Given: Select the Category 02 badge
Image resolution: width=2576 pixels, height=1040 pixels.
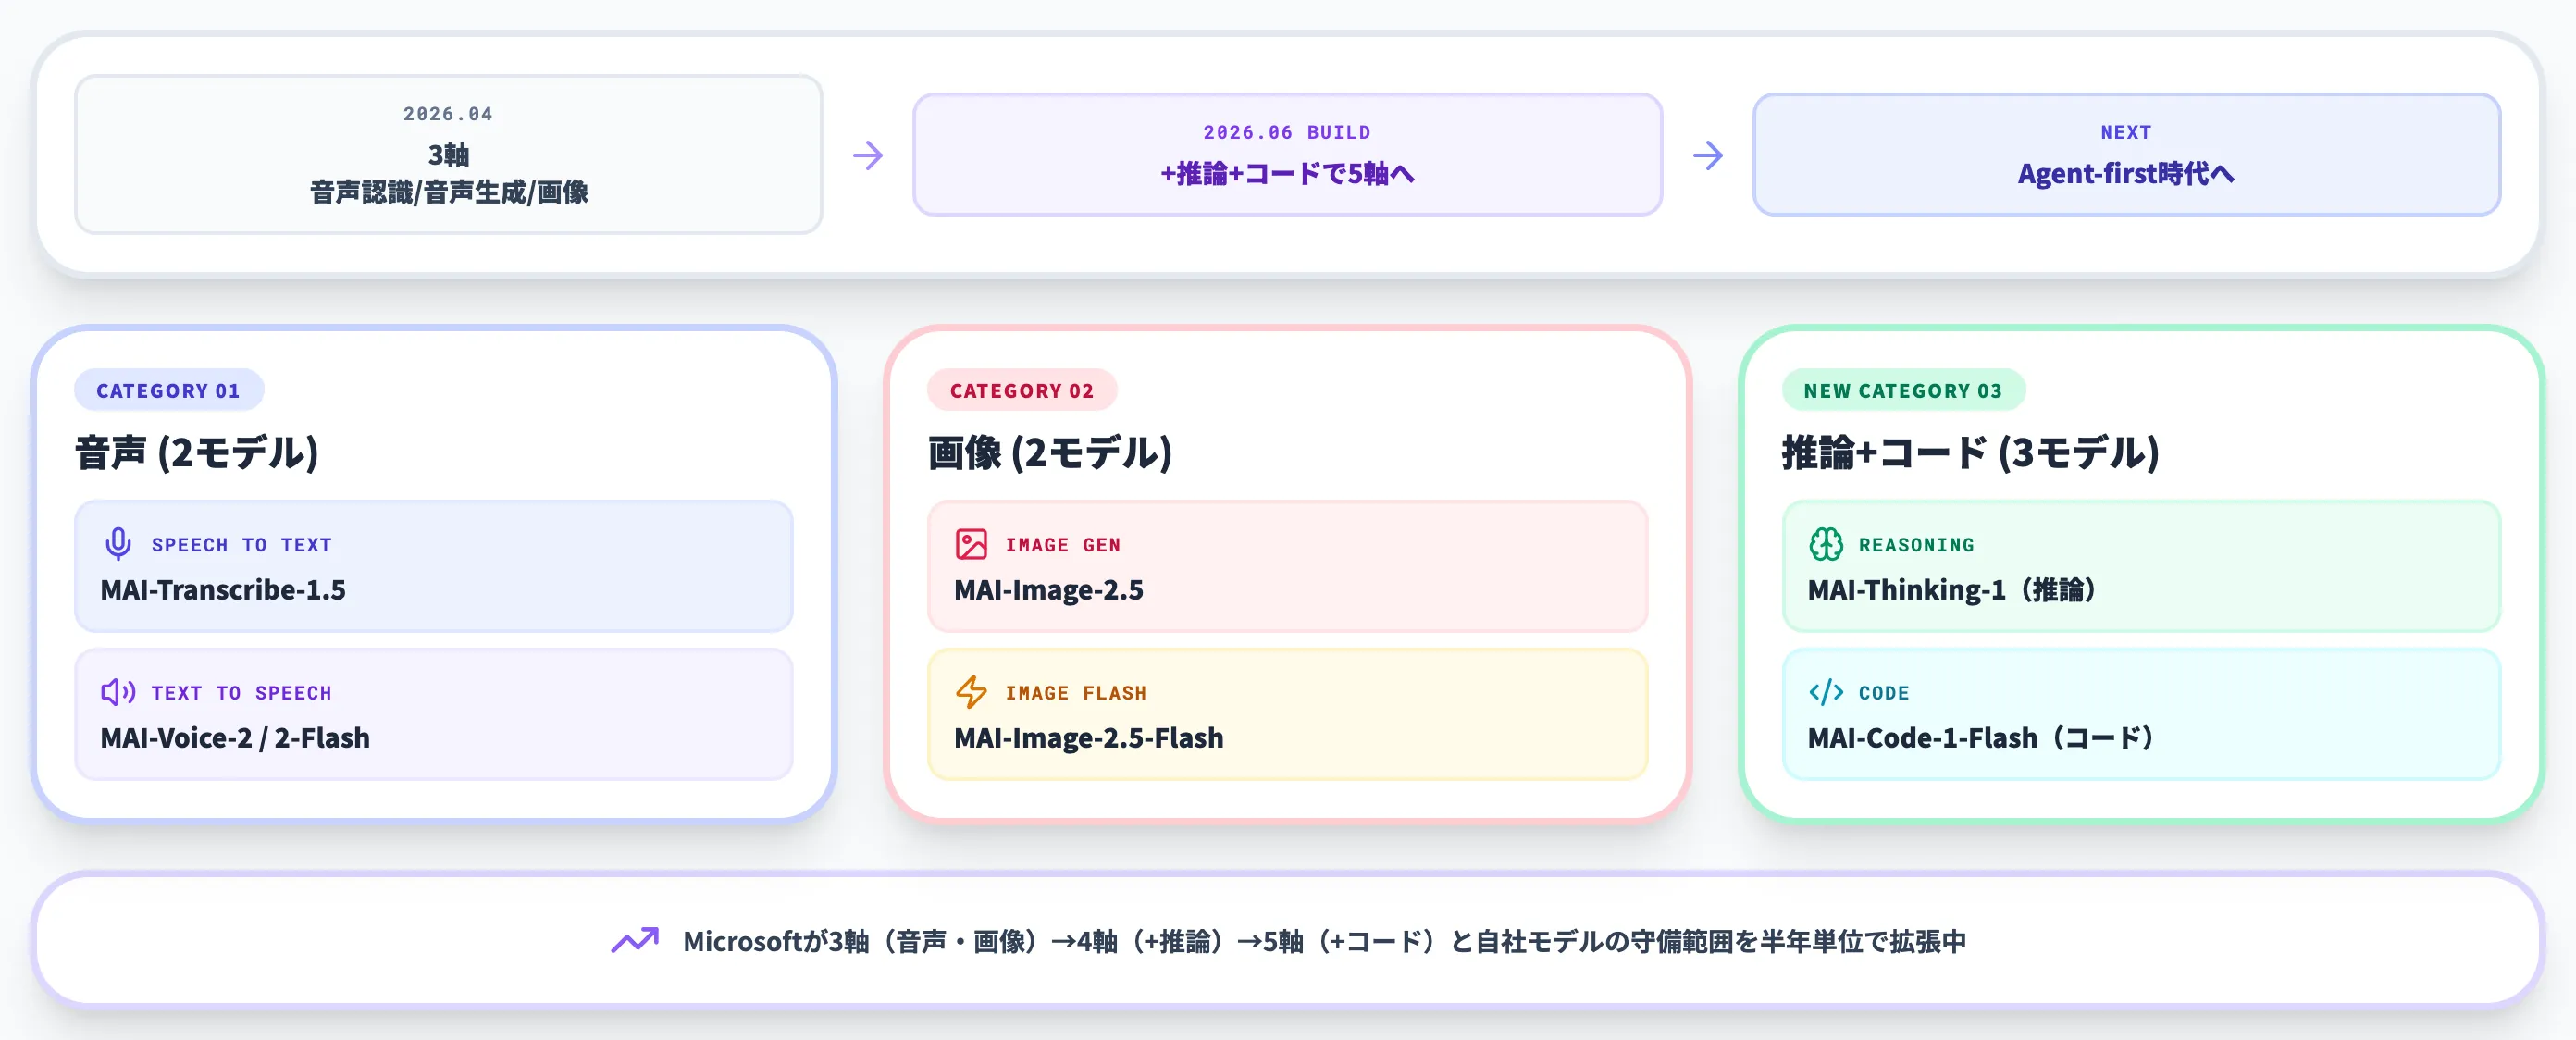Looking at the screenshot, I should pyautogui.click(x=1022, y=390).
